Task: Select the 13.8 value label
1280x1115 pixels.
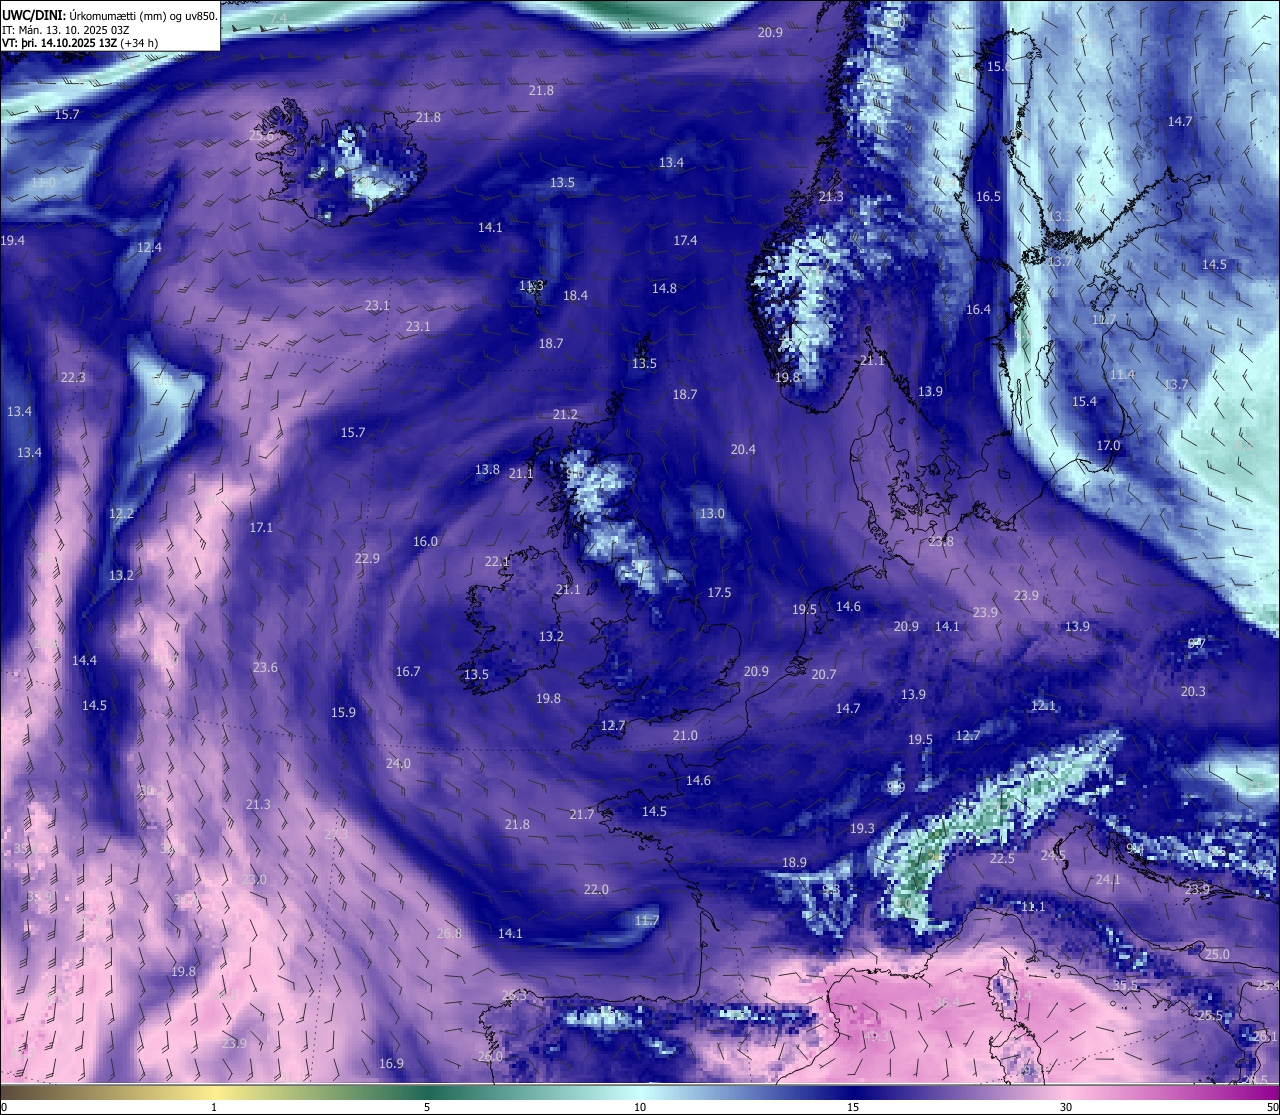Action: point(487,470)
